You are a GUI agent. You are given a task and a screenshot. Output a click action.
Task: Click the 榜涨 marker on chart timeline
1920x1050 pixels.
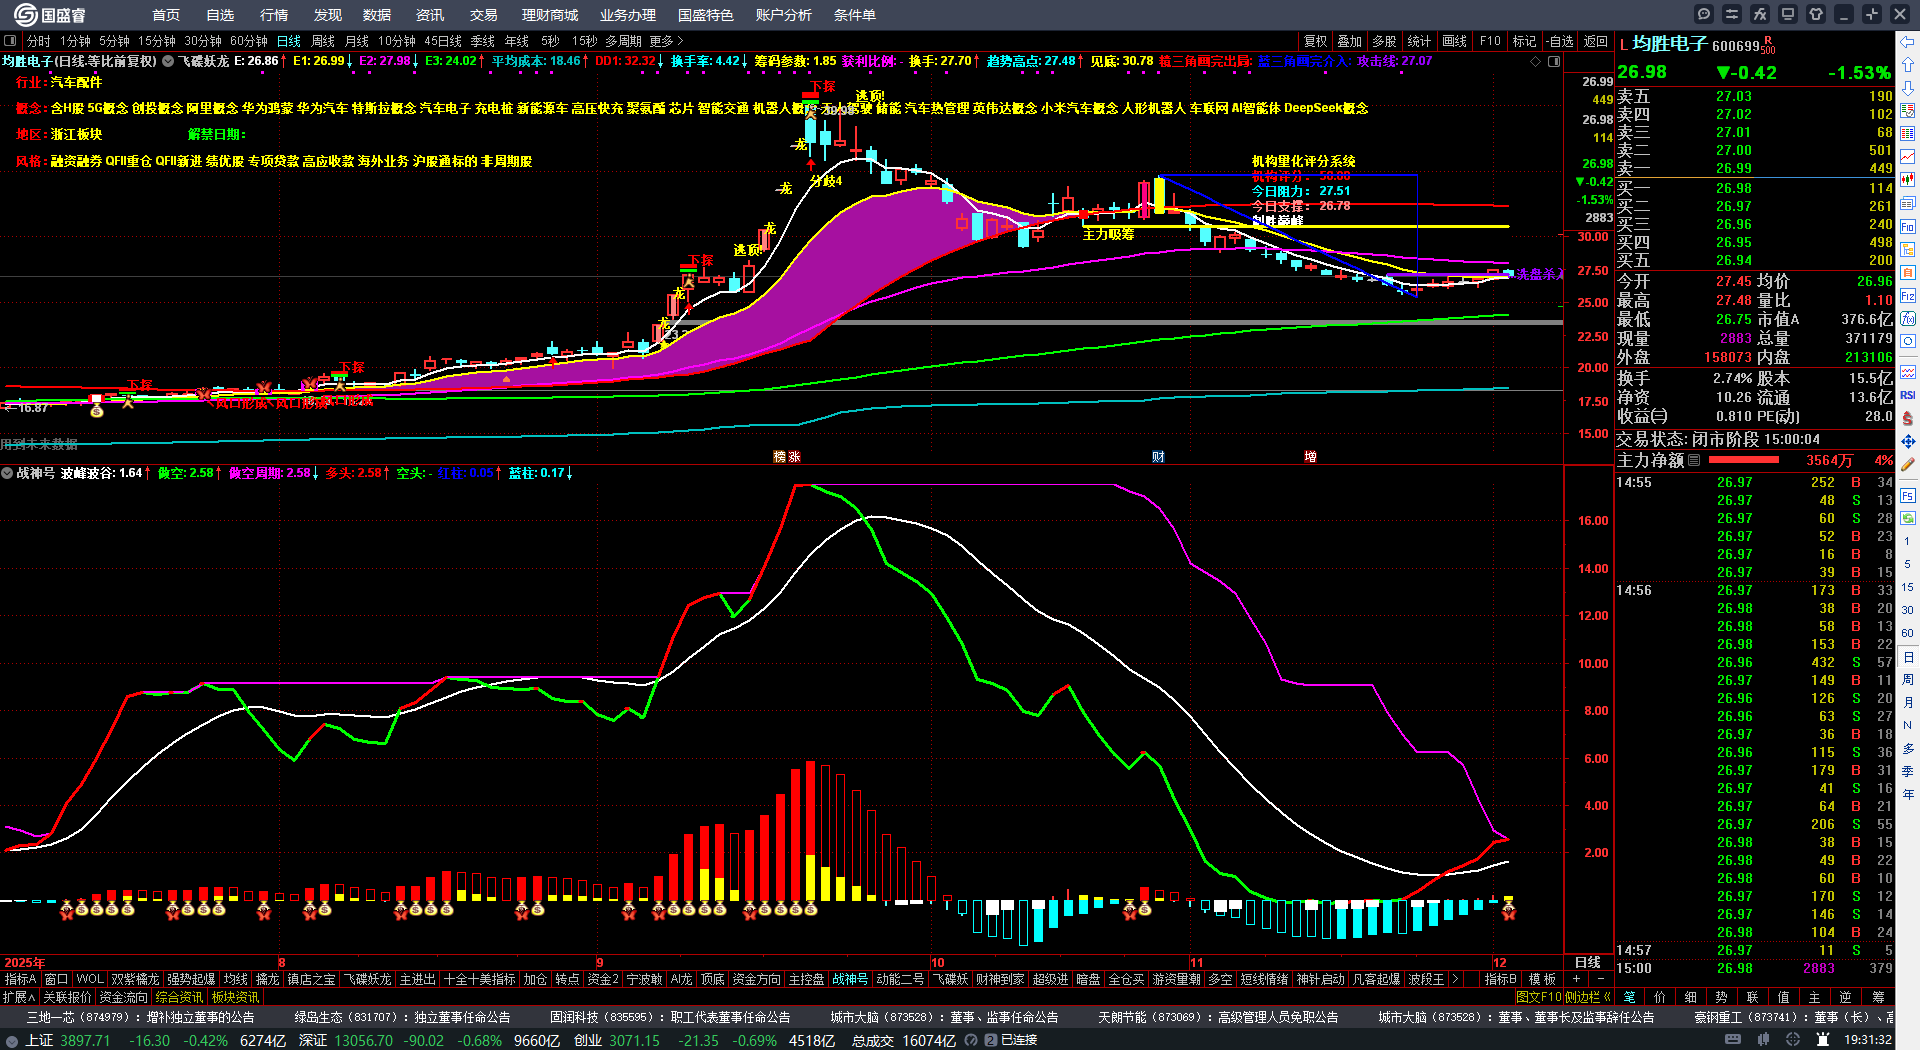[787, 456]
